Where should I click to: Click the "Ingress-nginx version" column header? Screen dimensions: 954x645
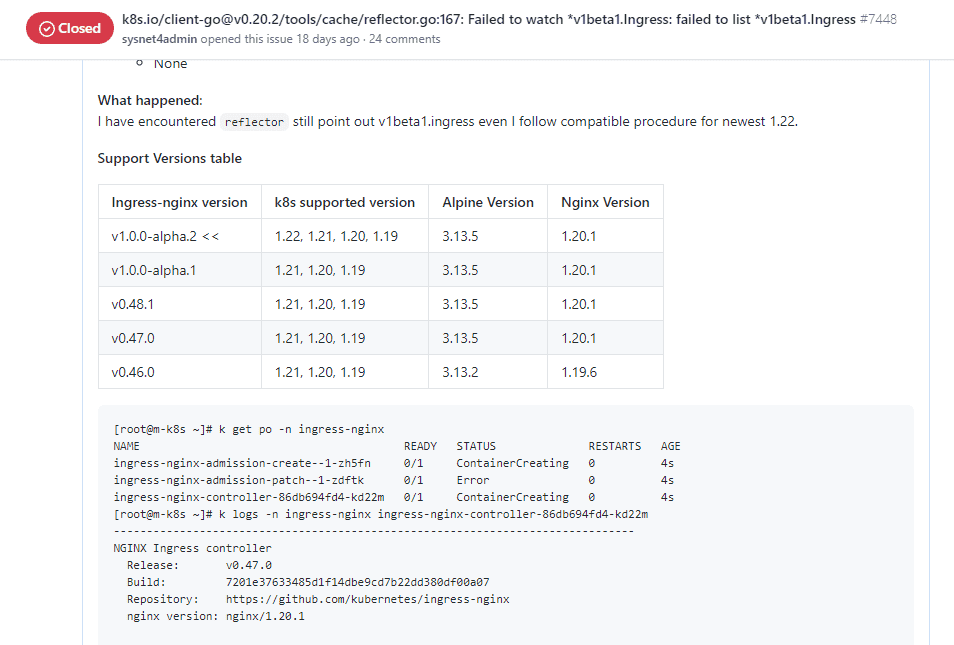(179, 202)
